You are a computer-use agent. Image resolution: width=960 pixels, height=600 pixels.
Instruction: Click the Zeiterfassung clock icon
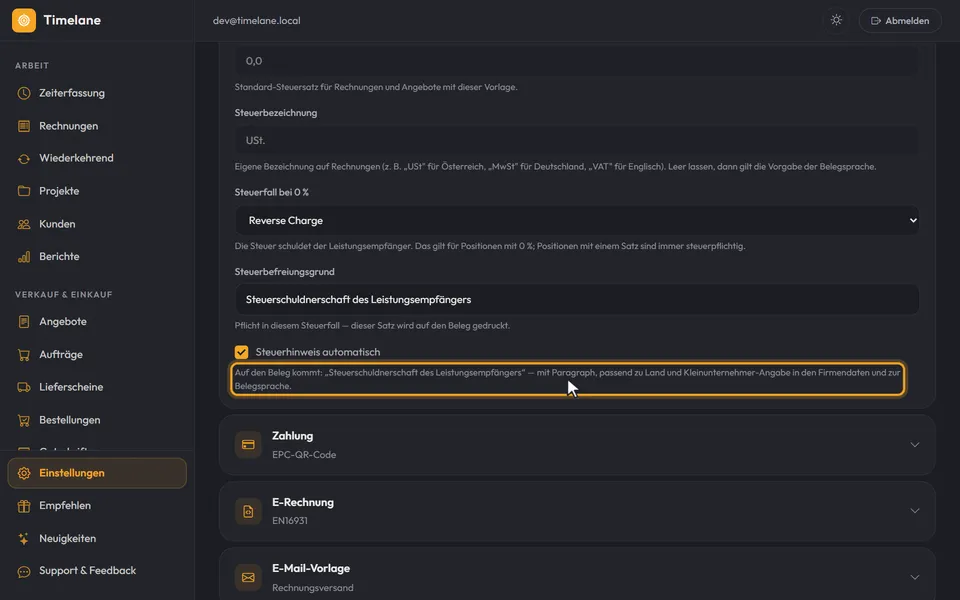[24, 93]
